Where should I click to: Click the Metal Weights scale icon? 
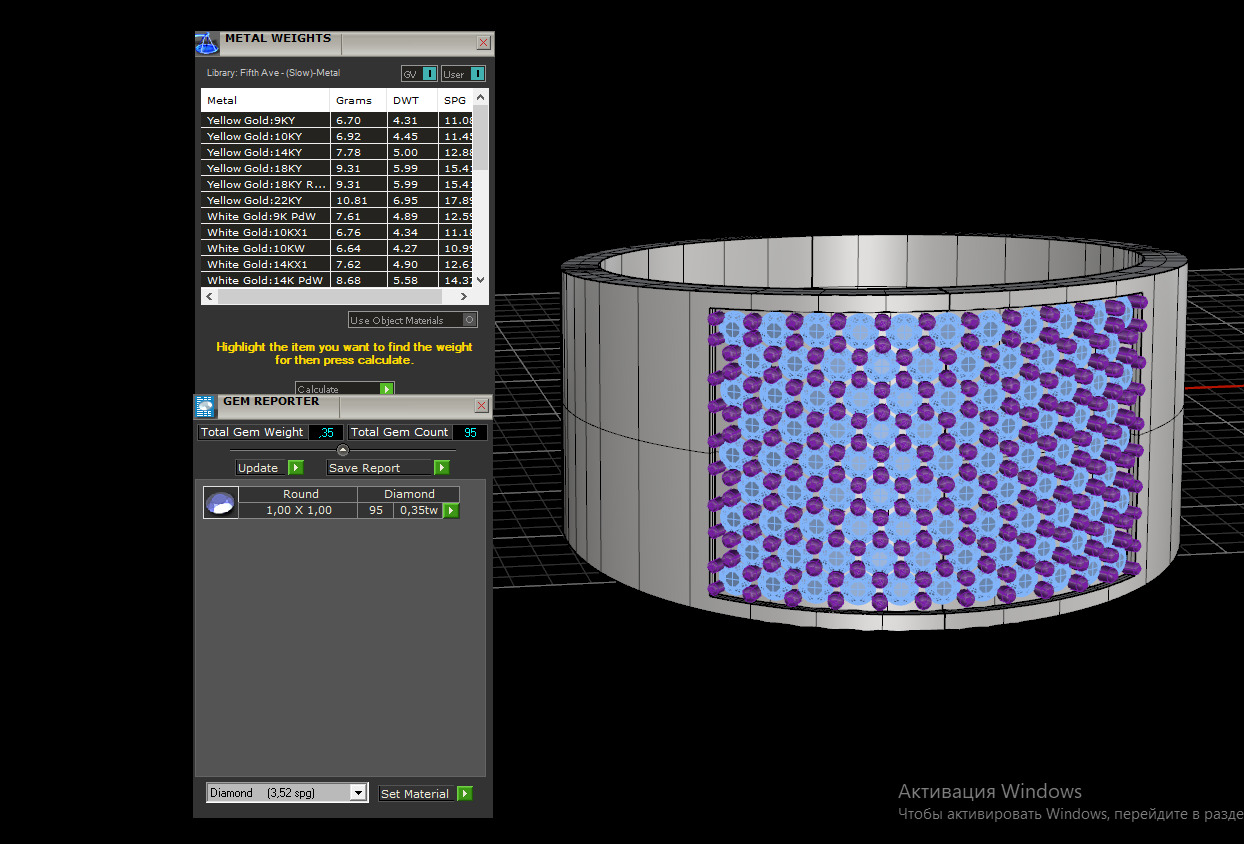[206, 43]
